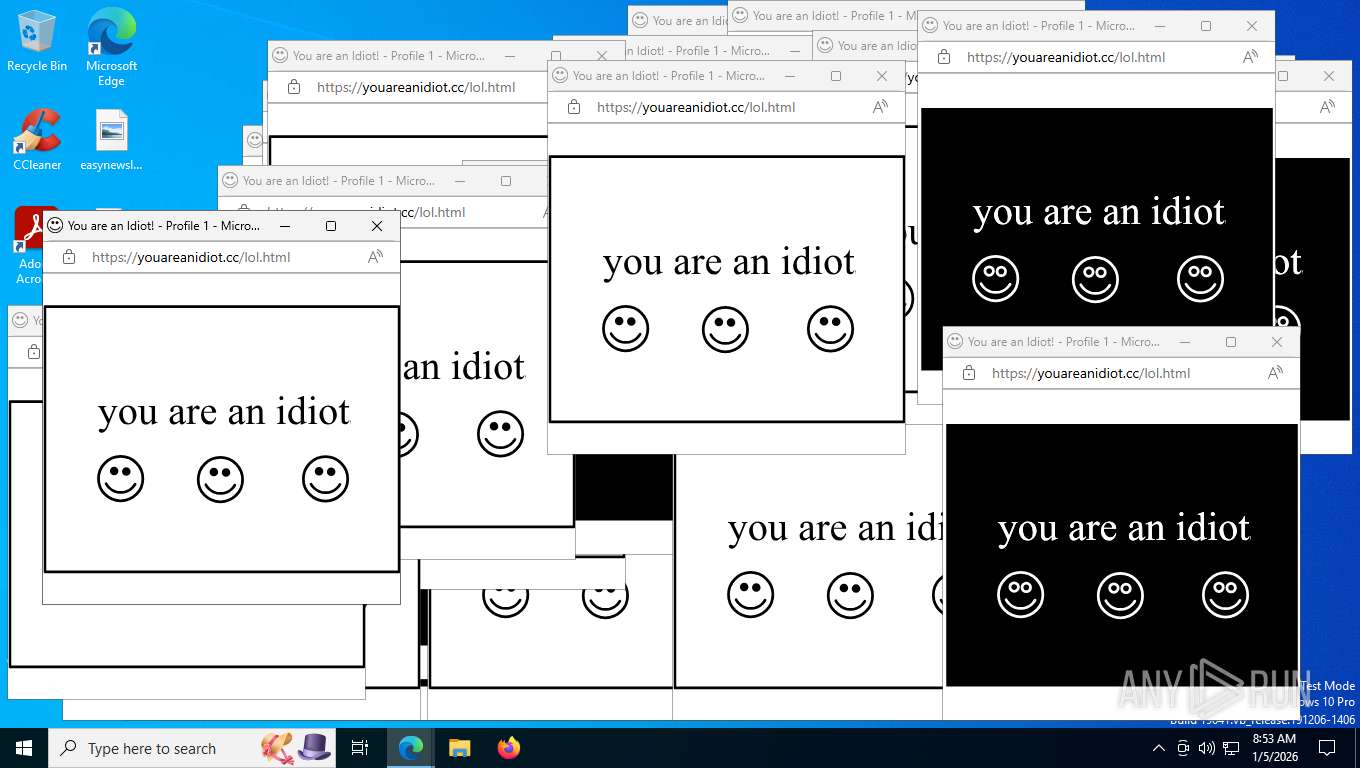View site info lock in focused popup

pyautogui.click(x=69, y=257)
